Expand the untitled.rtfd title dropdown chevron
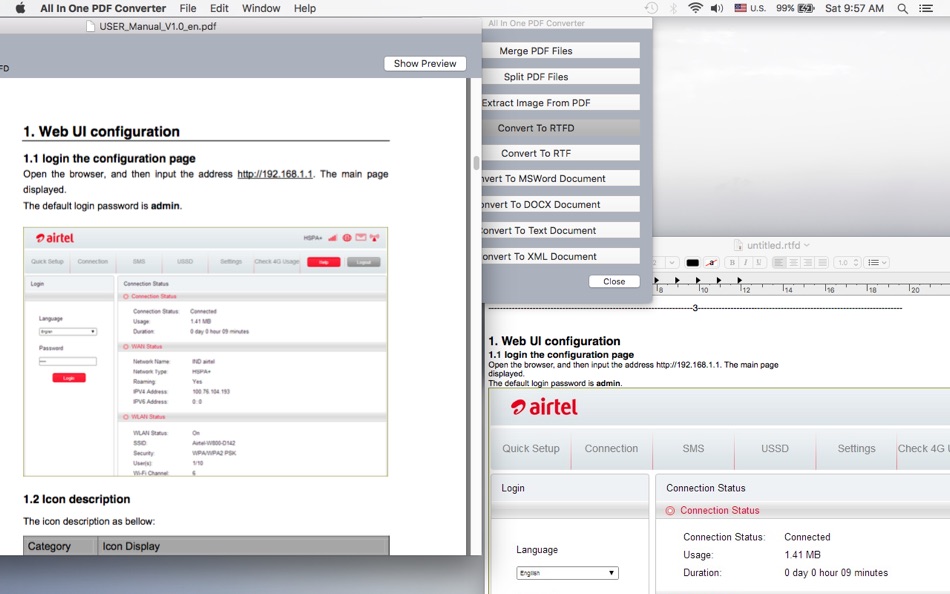 pyautogui.click(x=806, y=245)
